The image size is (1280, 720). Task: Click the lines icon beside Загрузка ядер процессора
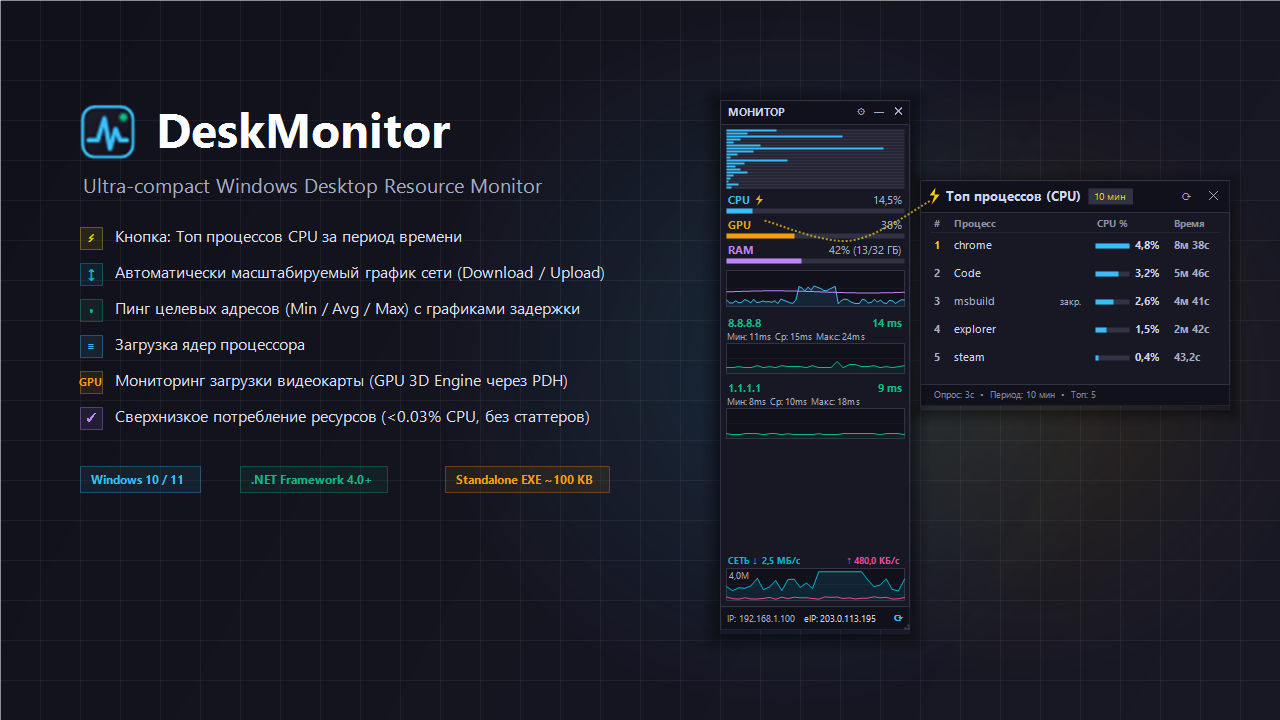(92, 346)
